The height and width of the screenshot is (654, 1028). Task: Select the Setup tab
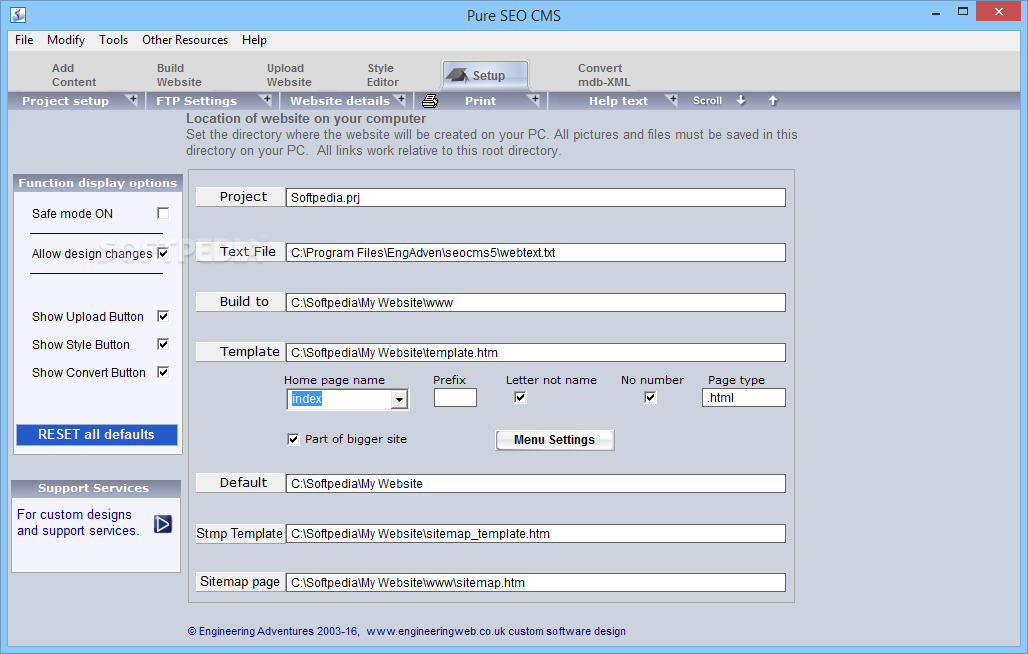pyautogui.click(x=485, y=75)
